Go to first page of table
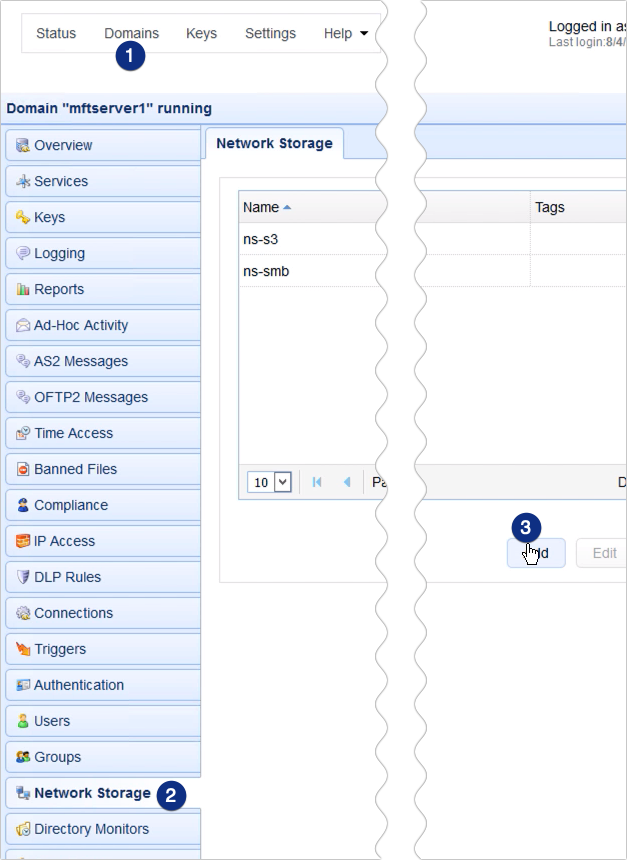 tap(317, 482)
